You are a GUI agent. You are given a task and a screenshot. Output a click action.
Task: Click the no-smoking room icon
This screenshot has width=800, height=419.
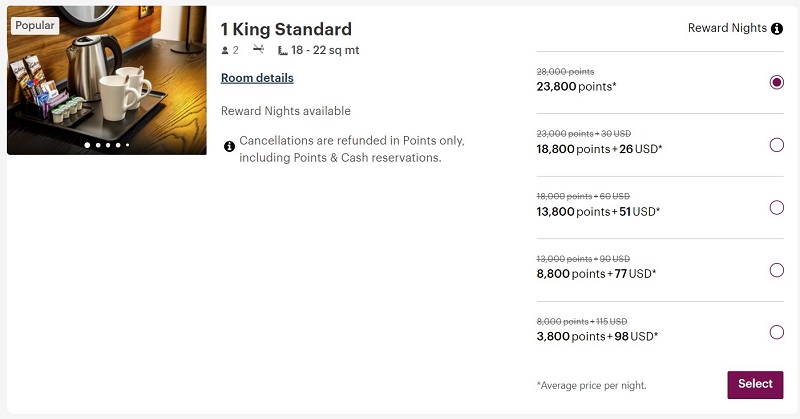pyautogui.click(x=259, y=50)
